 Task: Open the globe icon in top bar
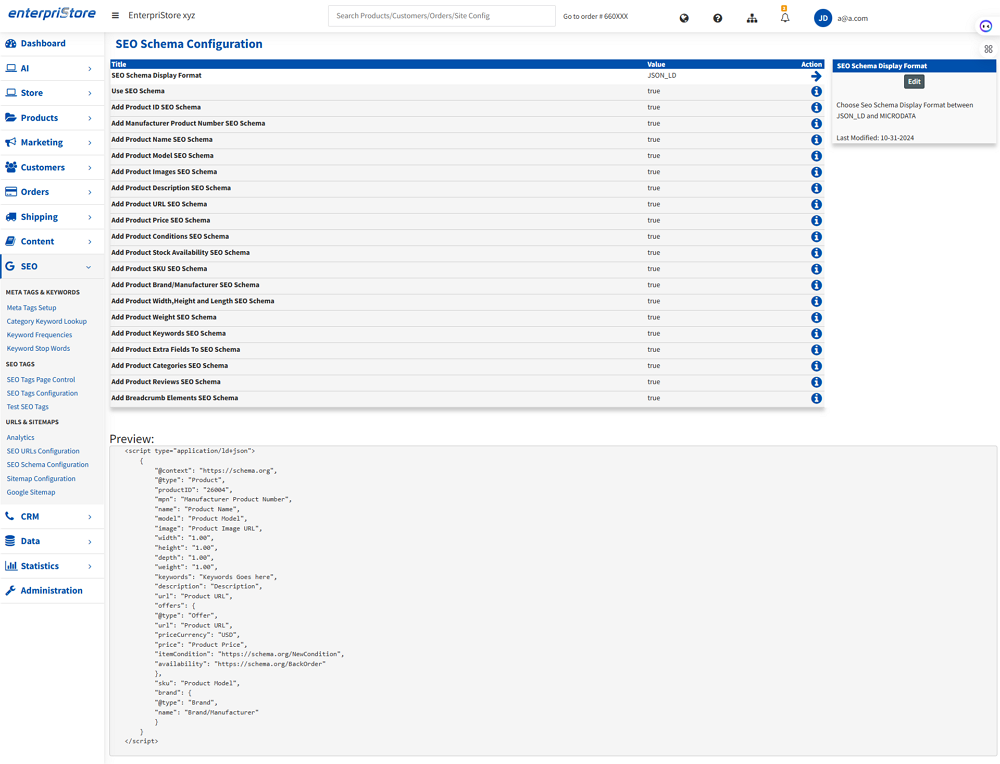pos(684,18)
